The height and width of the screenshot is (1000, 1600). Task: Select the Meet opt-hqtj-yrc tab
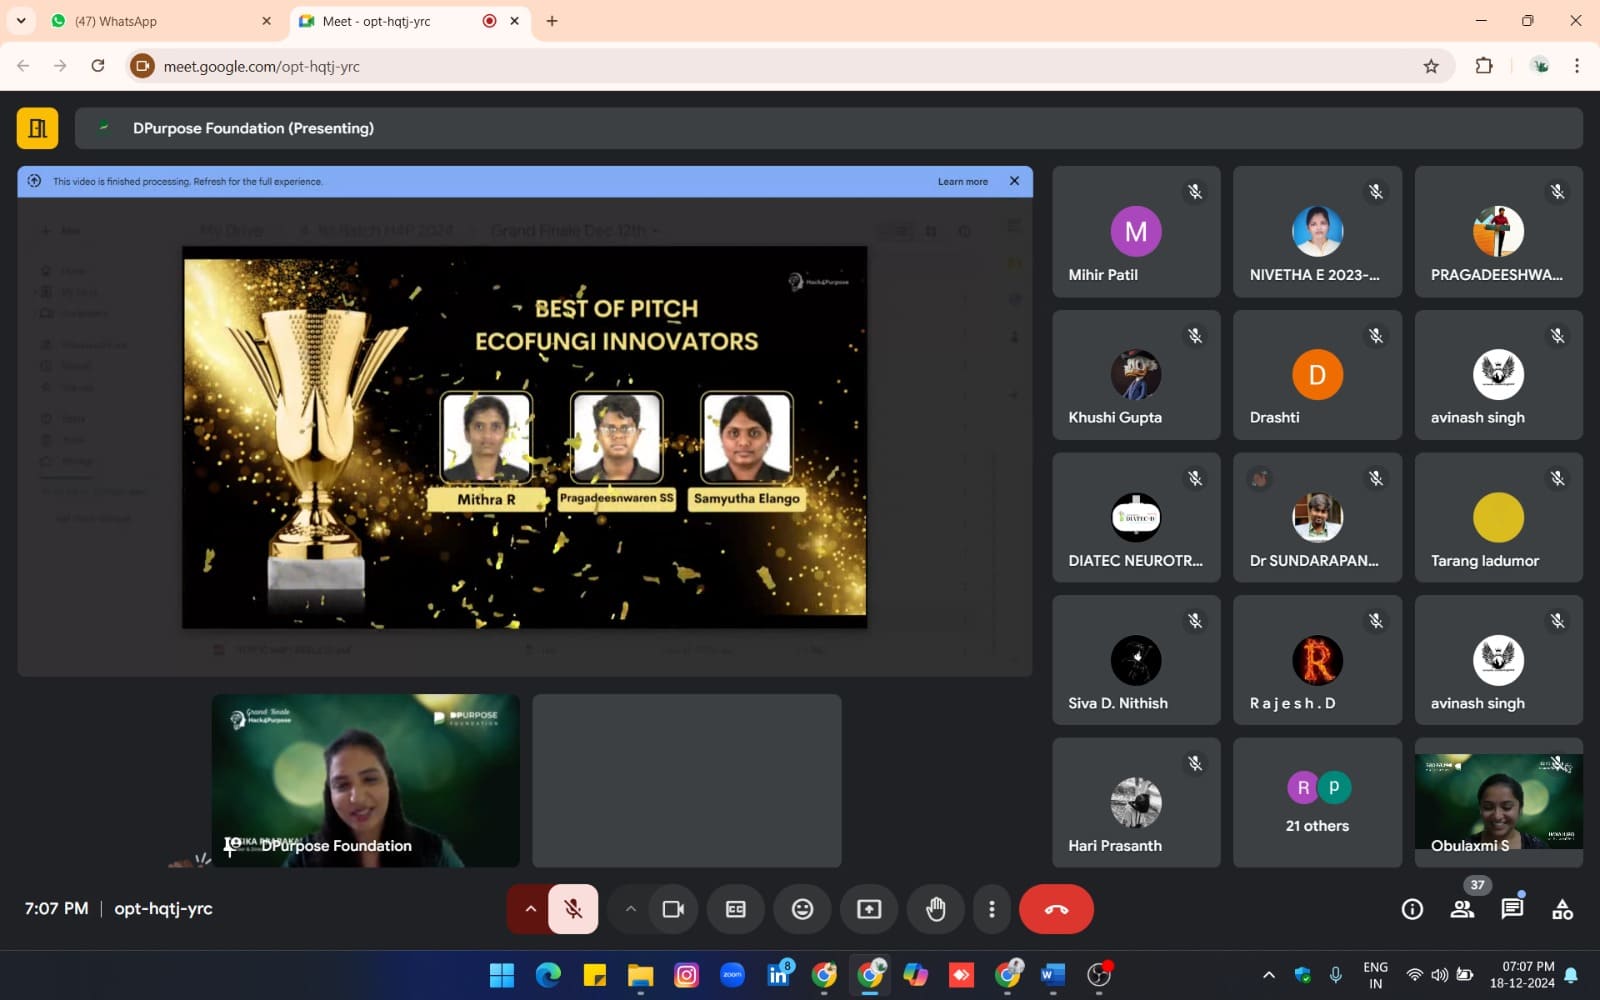point(390,21)
